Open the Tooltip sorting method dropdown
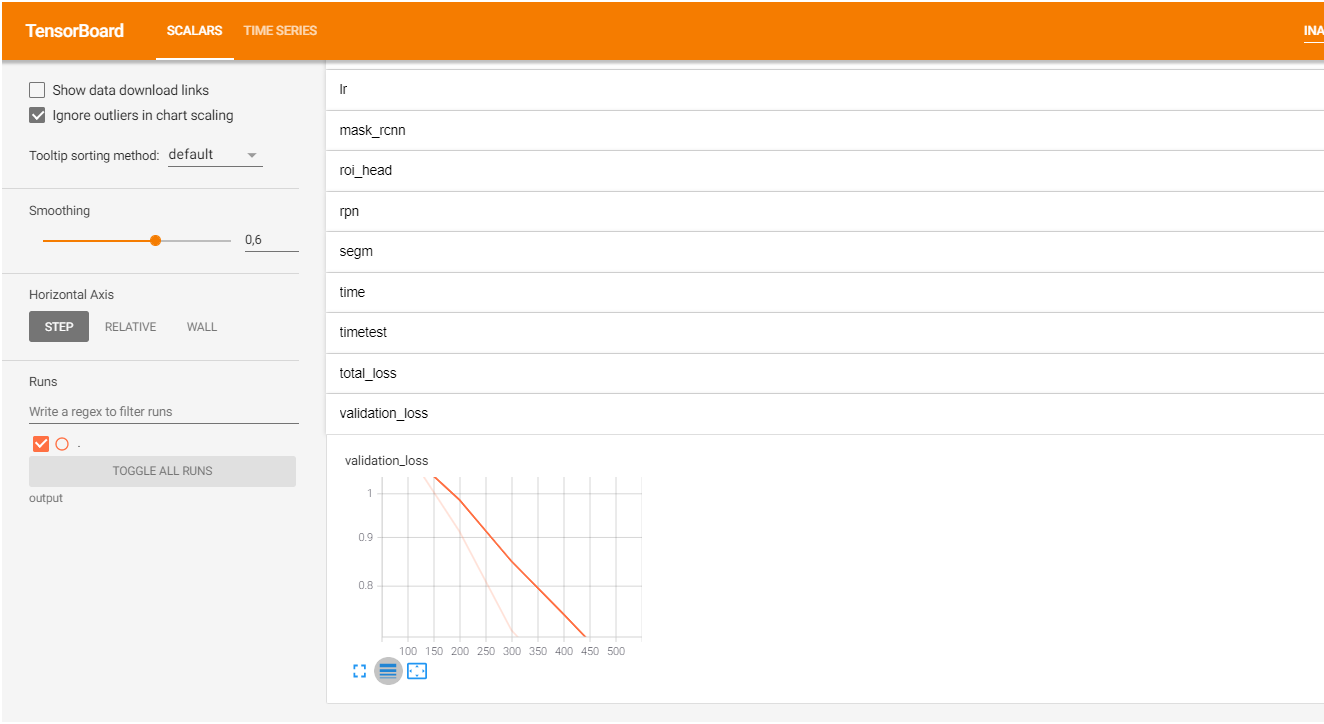 tap(214, 153)
